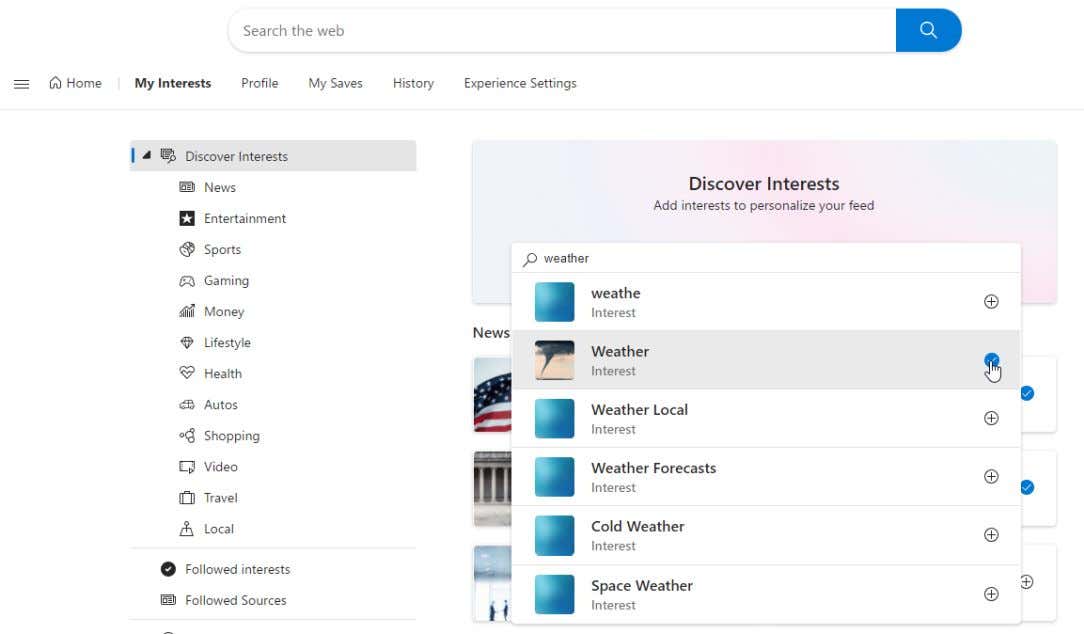Select Lifestyle category label
This screenshot has height=634, width=1084.
coord(227,343)
